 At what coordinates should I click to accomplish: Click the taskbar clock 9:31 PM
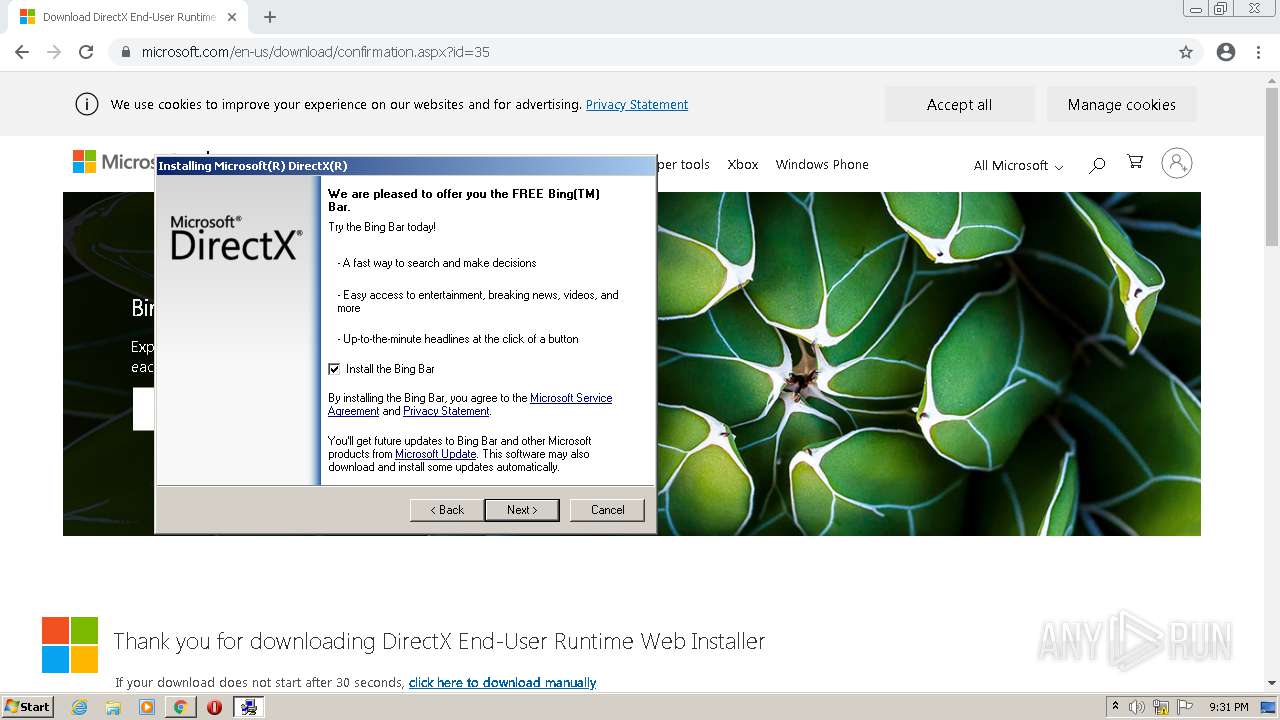1229,707
